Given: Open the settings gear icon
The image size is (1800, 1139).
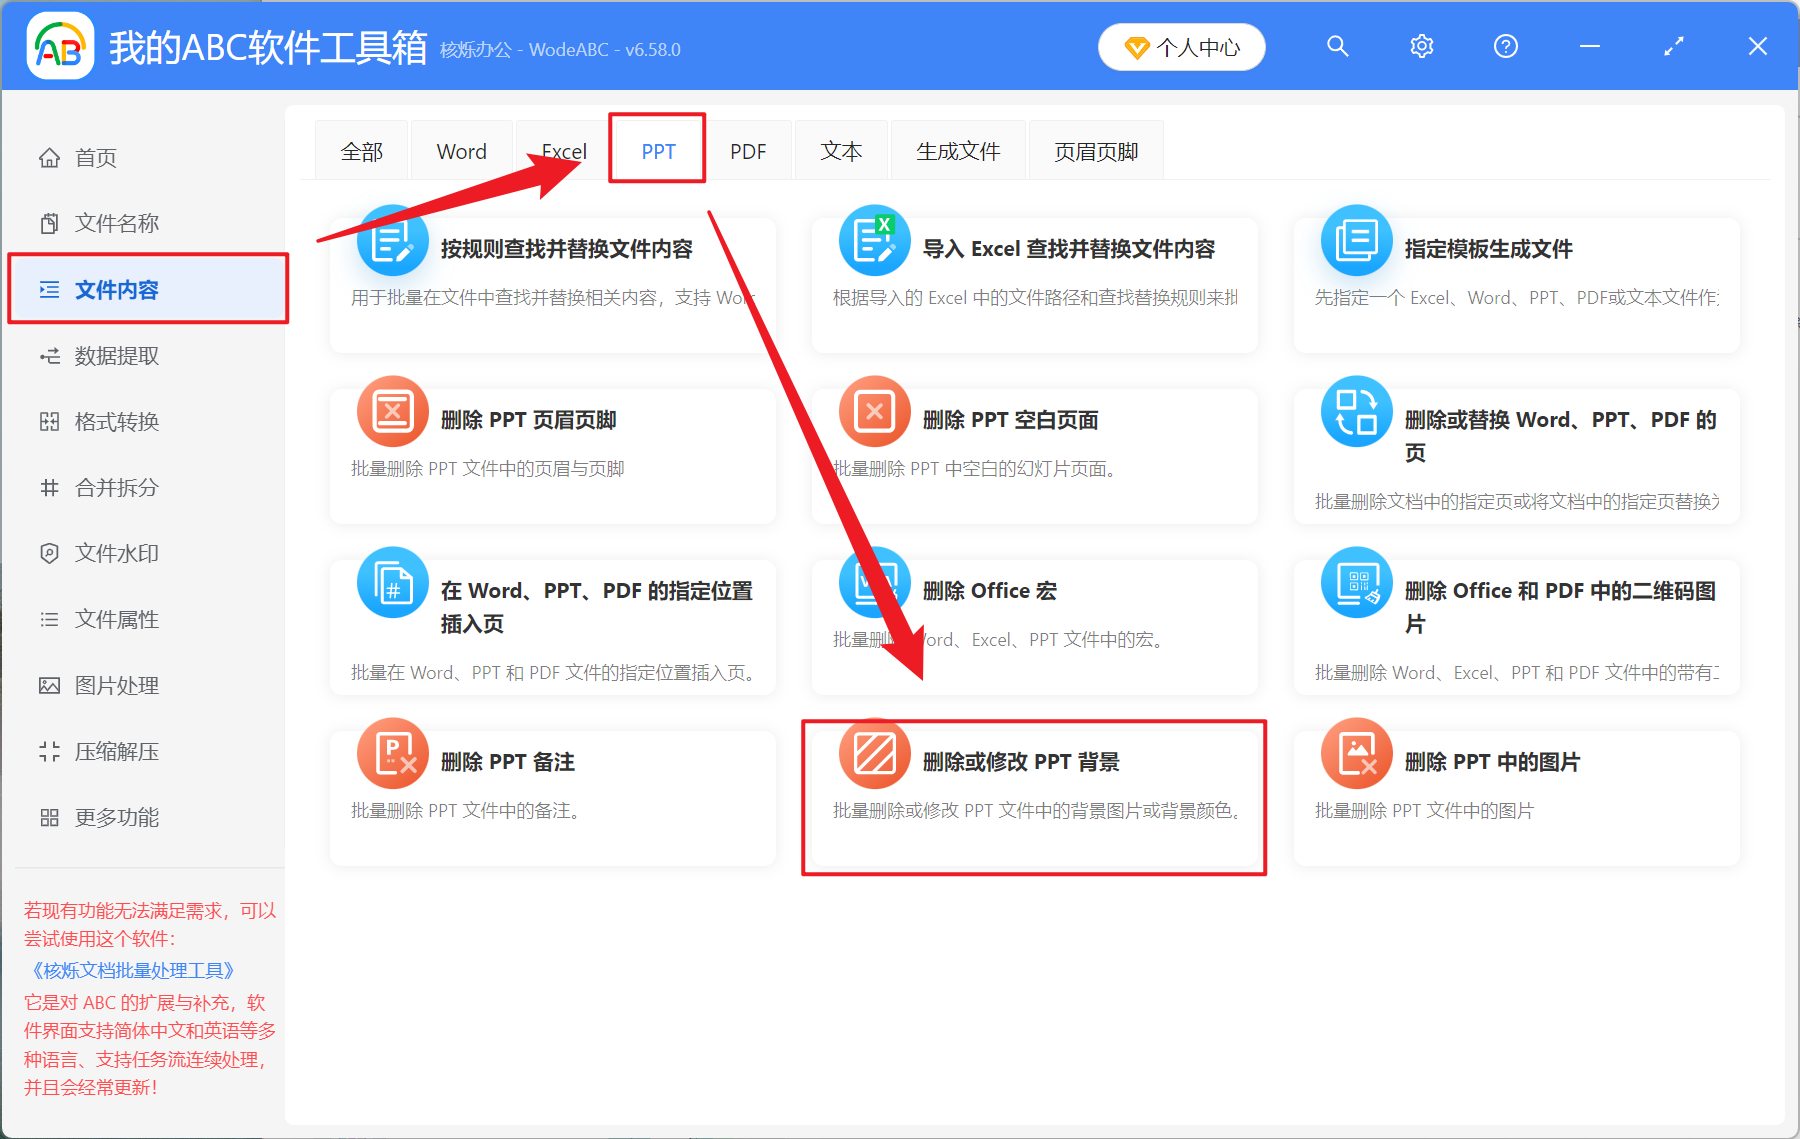Looking at the screenshot, I should tap(1421, 46).
